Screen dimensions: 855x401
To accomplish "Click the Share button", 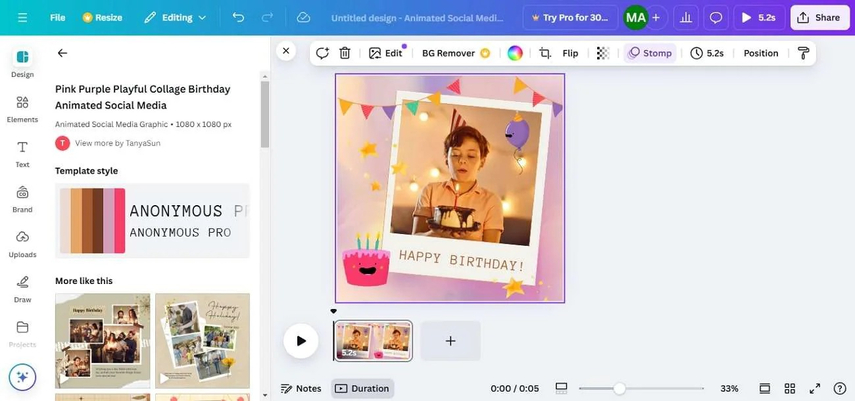I will tap(820, 17).
